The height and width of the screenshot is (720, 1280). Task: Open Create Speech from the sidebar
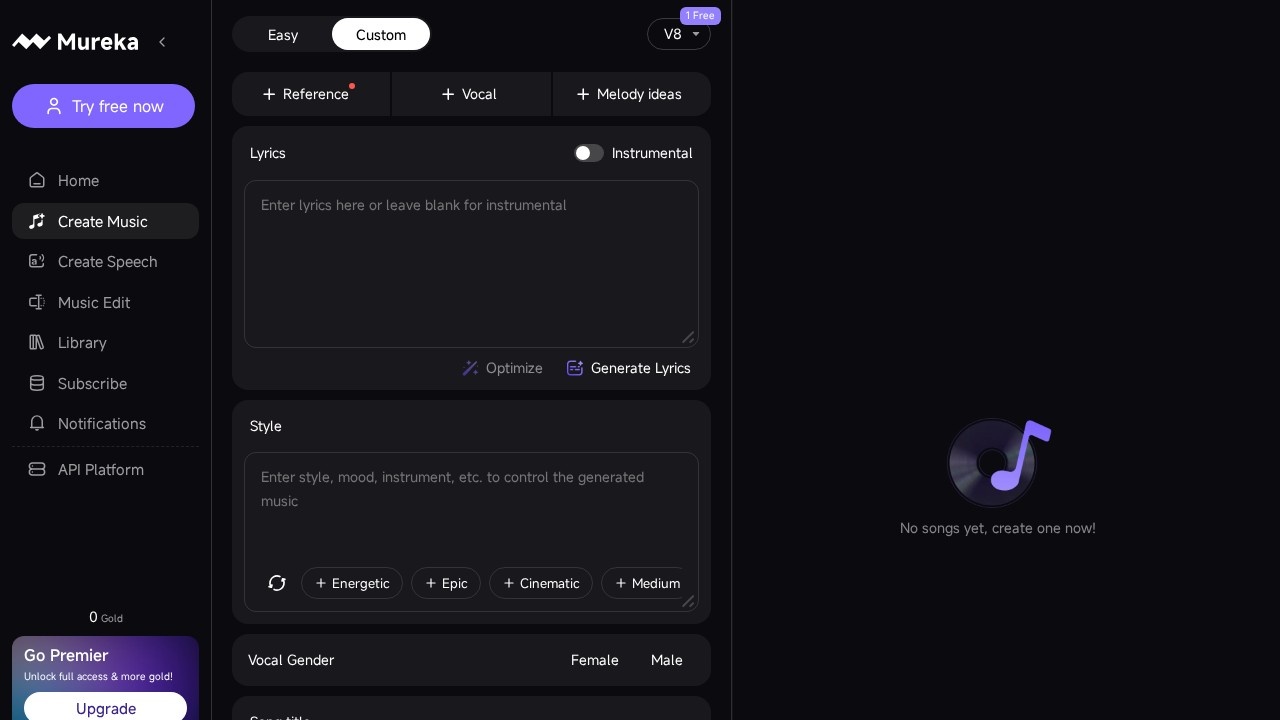pos(106,262)
